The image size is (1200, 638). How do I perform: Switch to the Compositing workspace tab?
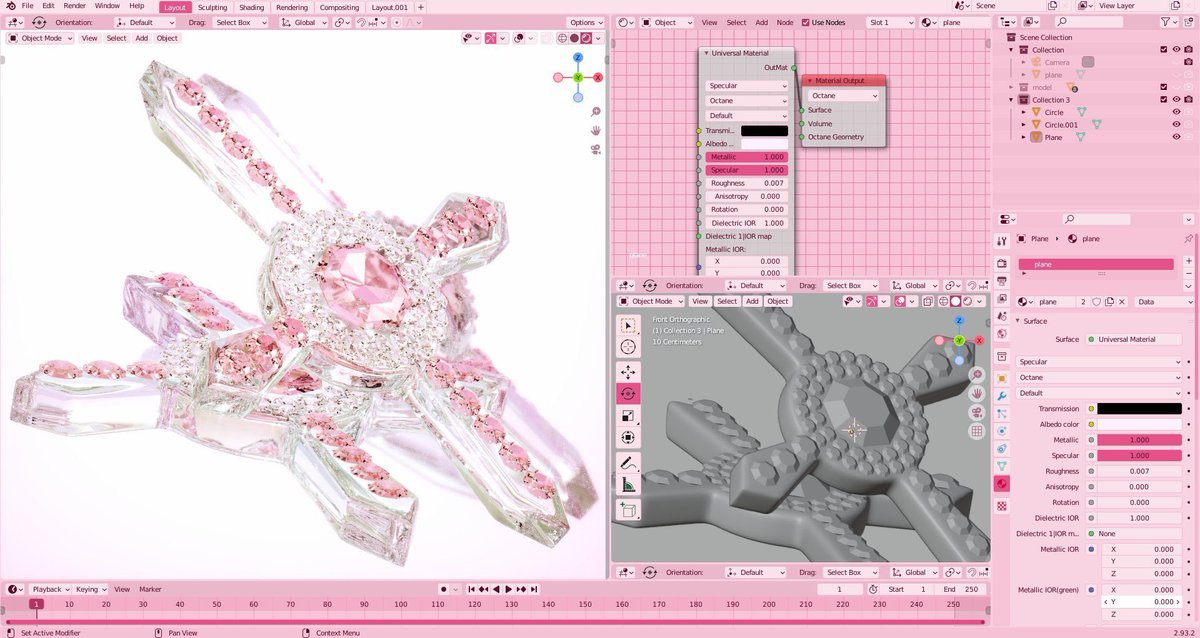(339, 7)
